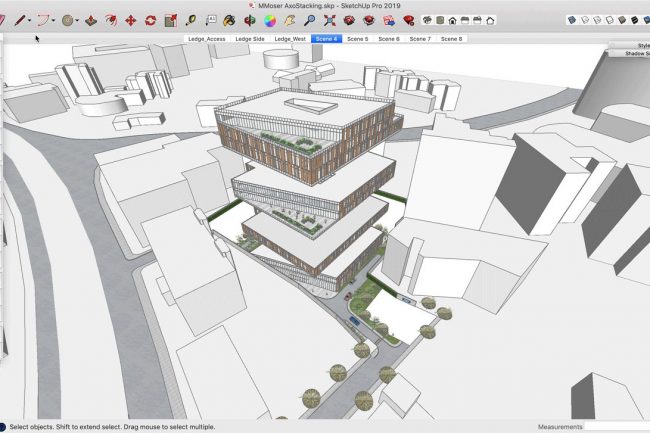Switch to the Ledge_Access scene tab

click(208, 38)
